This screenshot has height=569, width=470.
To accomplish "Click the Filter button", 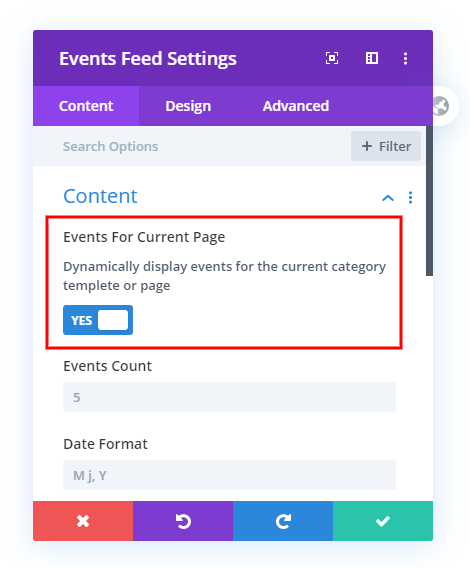I will (386, 146).
